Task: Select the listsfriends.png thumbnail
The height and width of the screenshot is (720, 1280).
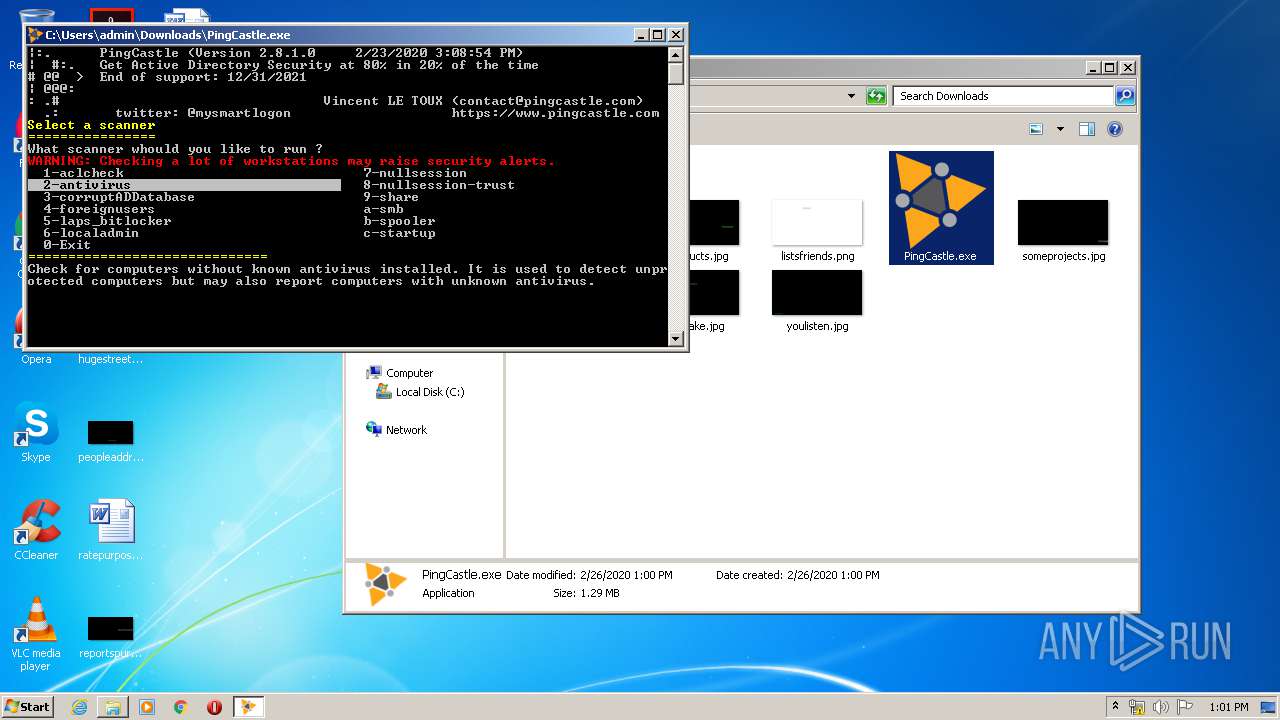Action: (x=817, y=231)
